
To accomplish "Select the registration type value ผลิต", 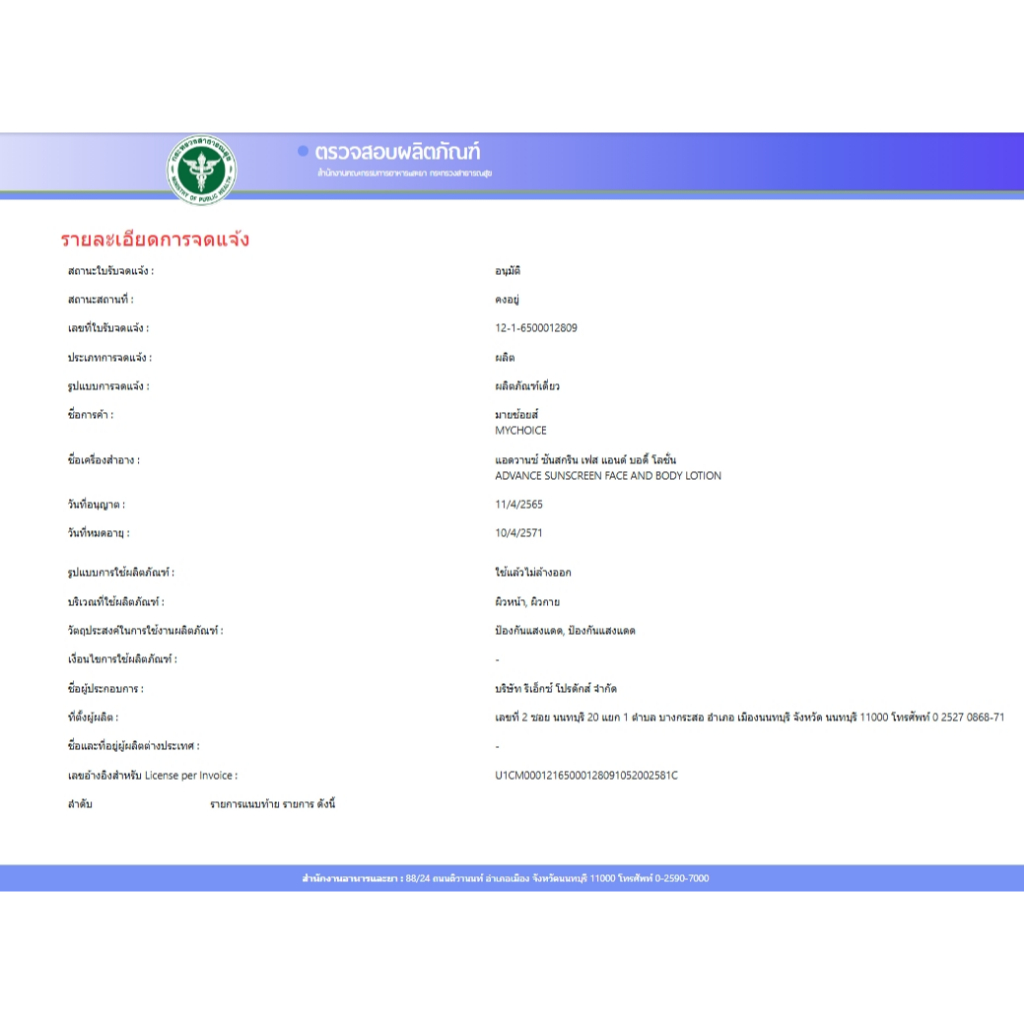I will [505, 357].
